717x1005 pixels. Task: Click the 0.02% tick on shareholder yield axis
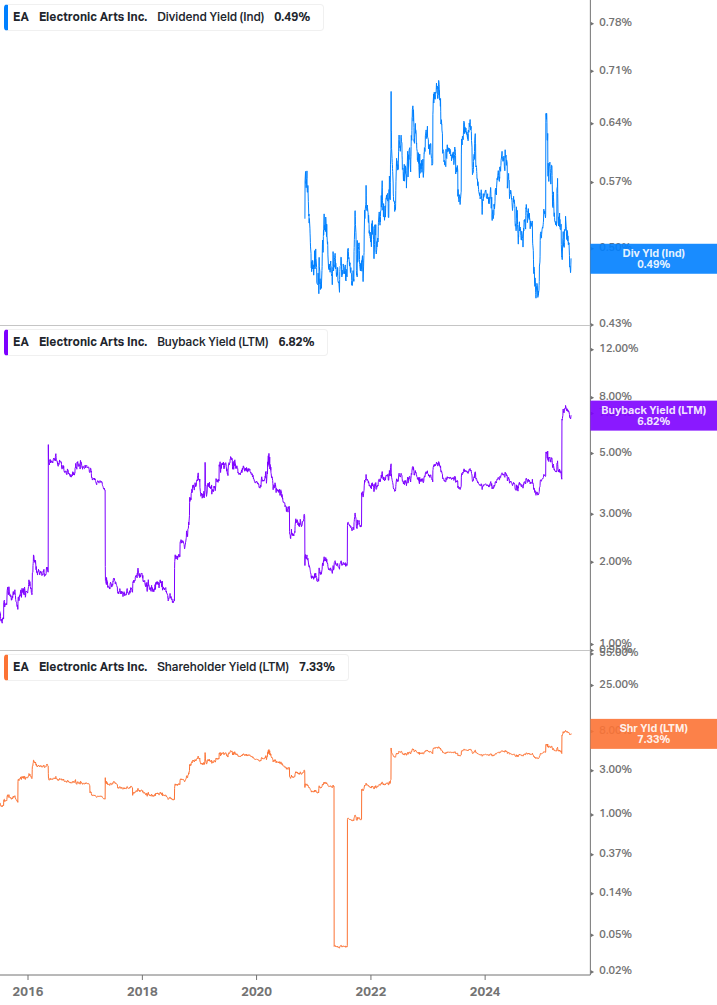tap(615, 970)
